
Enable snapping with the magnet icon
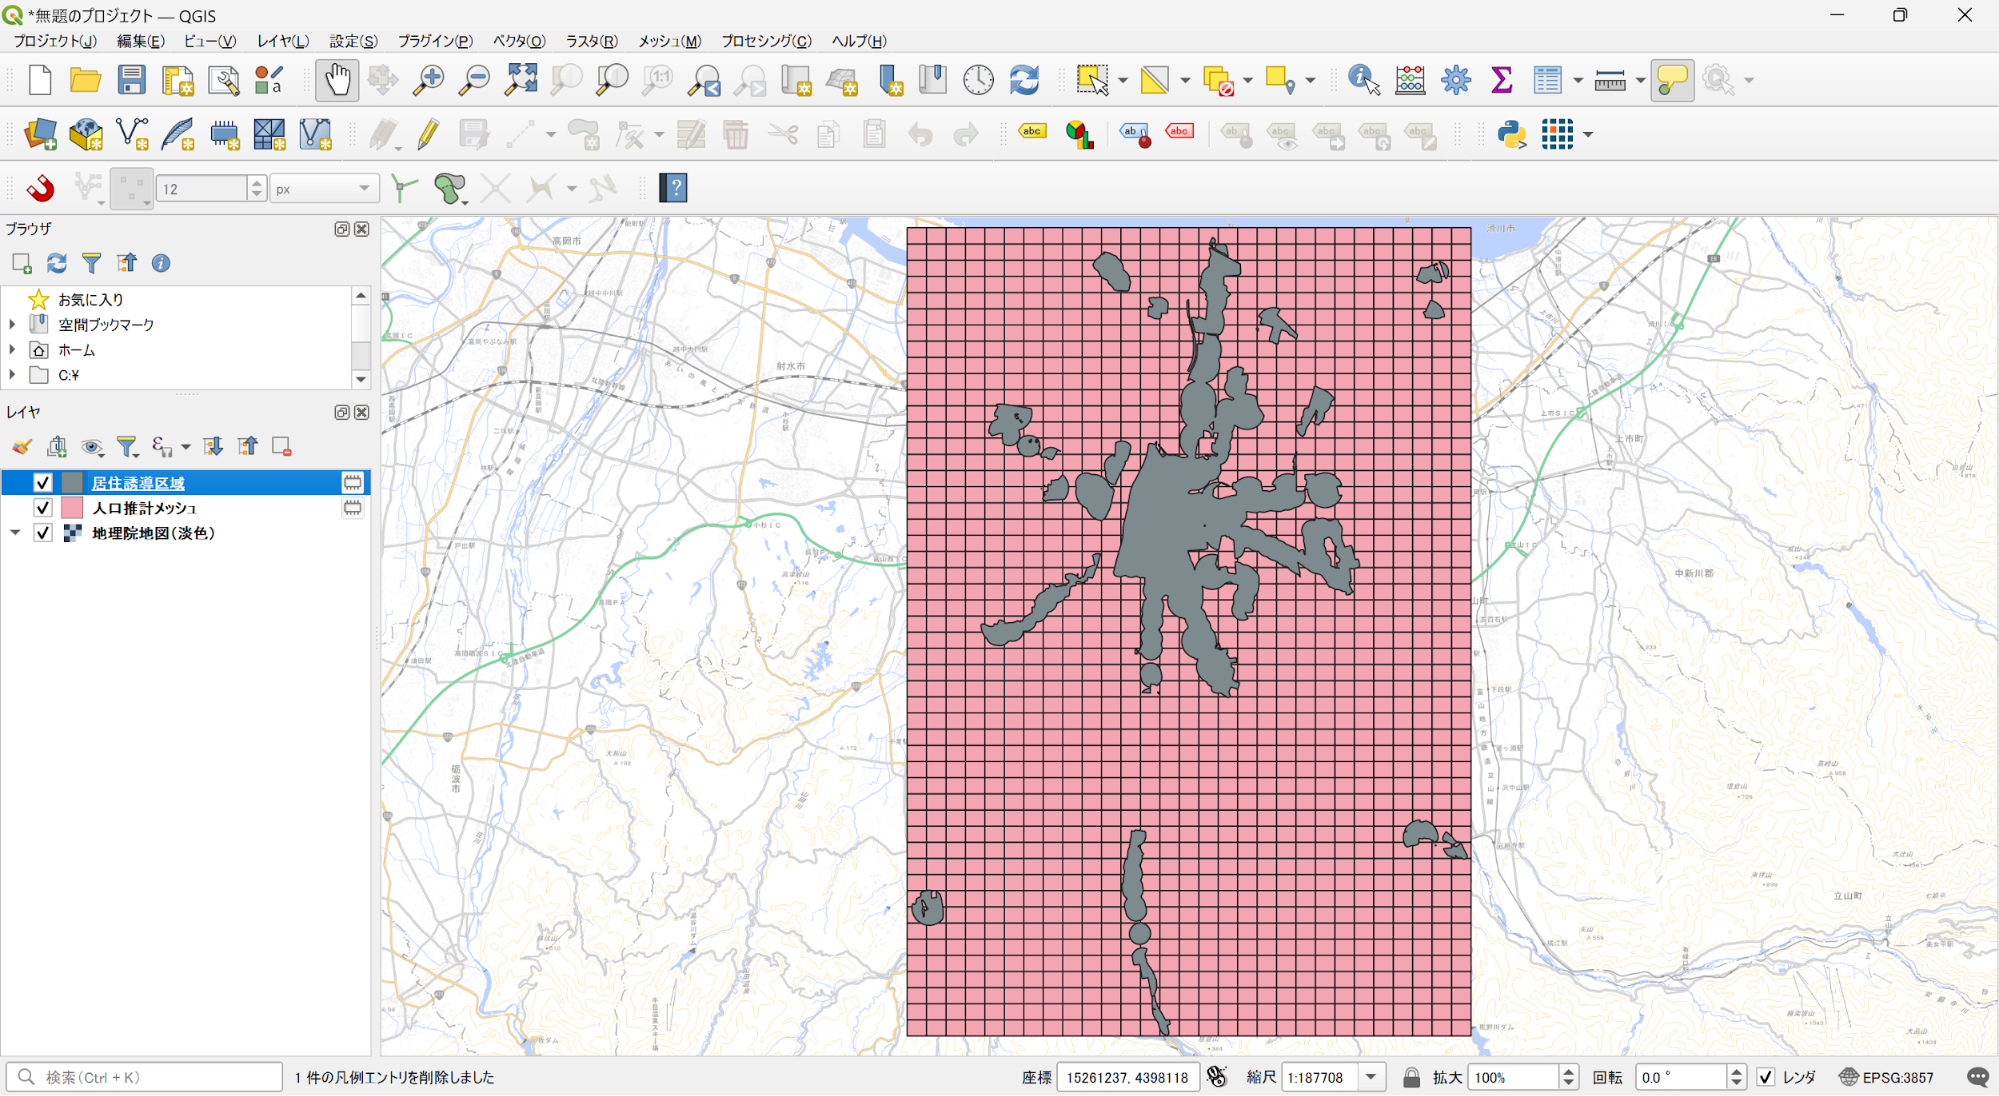[x=40, y=188]
